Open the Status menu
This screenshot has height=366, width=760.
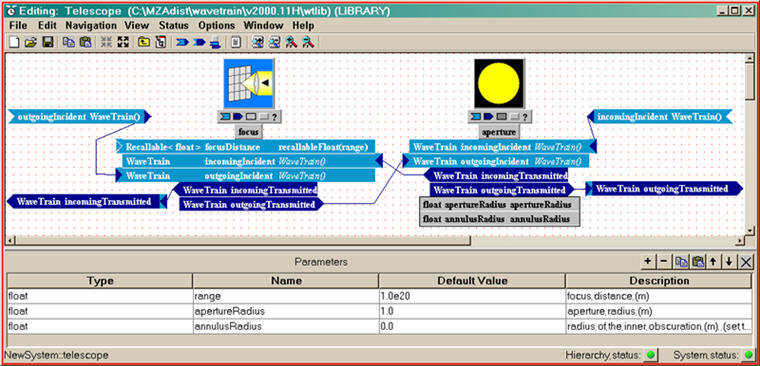(x=174, y=25)
